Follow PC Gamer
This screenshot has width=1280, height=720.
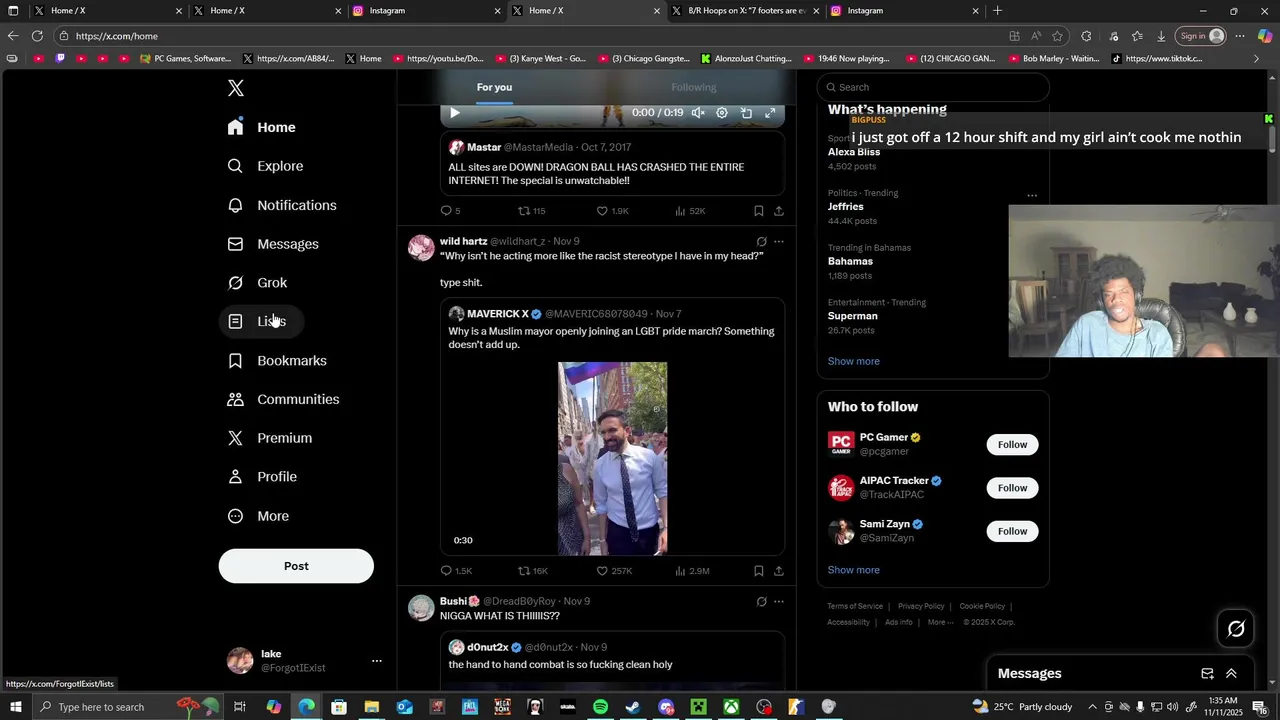(x=1012, y=444)
